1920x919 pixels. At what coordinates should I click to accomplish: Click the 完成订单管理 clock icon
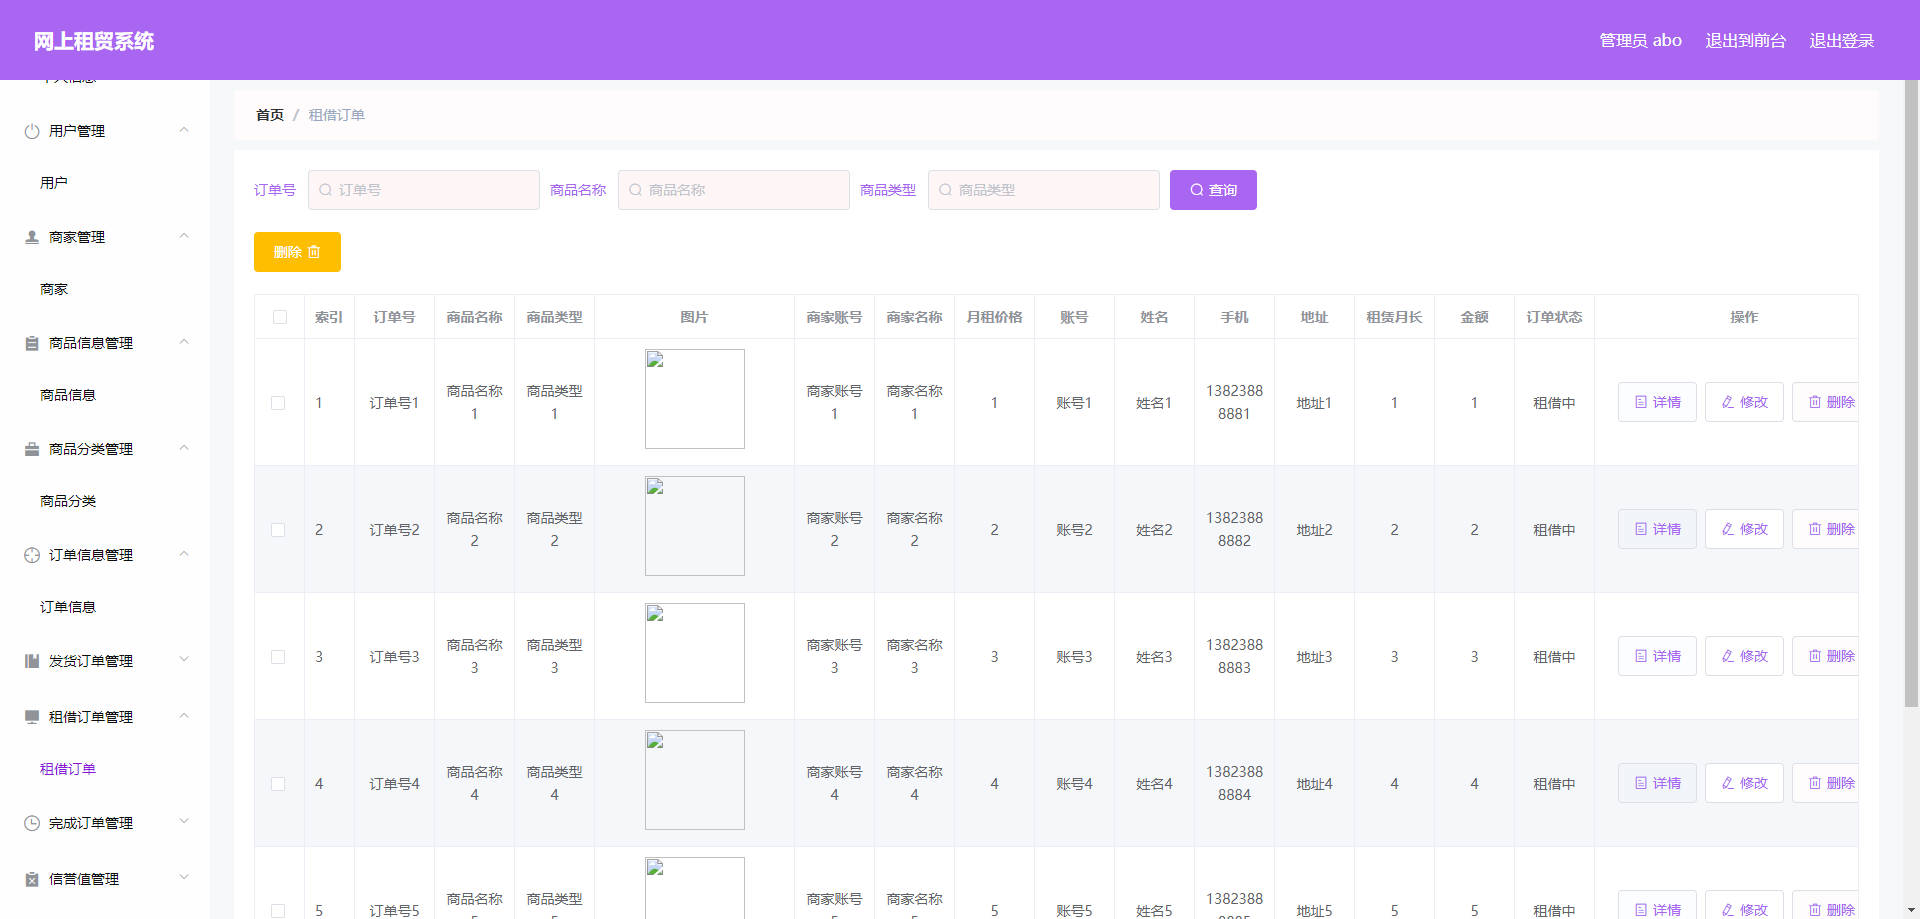point(32,823)
